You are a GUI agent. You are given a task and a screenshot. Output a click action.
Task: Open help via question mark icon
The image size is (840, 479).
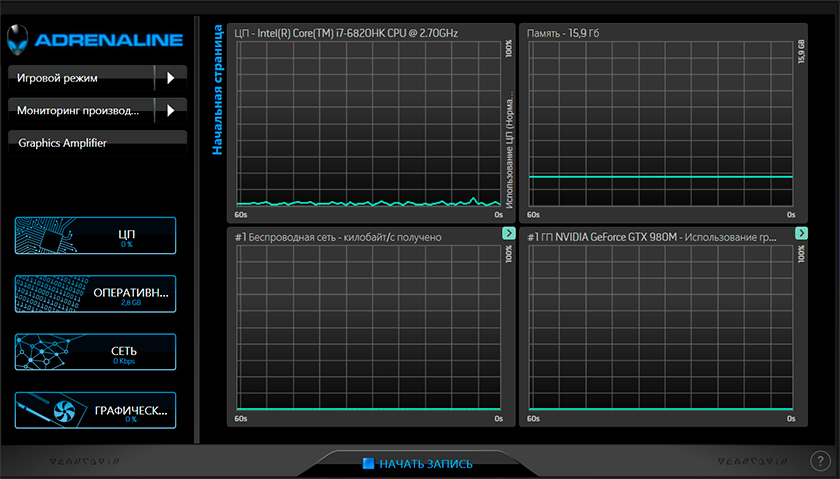click(x=820, y=460)
